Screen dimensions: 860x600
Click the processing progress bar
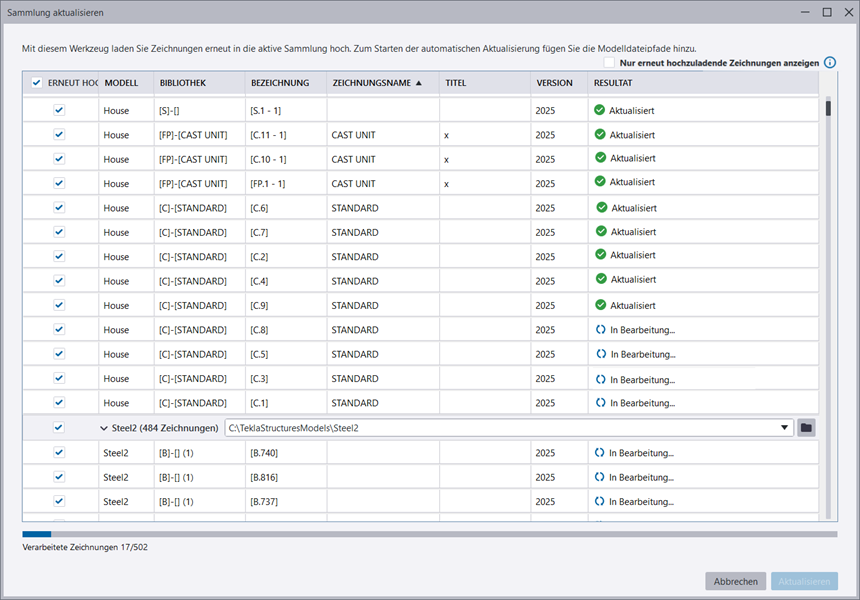pyautogui.click(x=429, y=534)
